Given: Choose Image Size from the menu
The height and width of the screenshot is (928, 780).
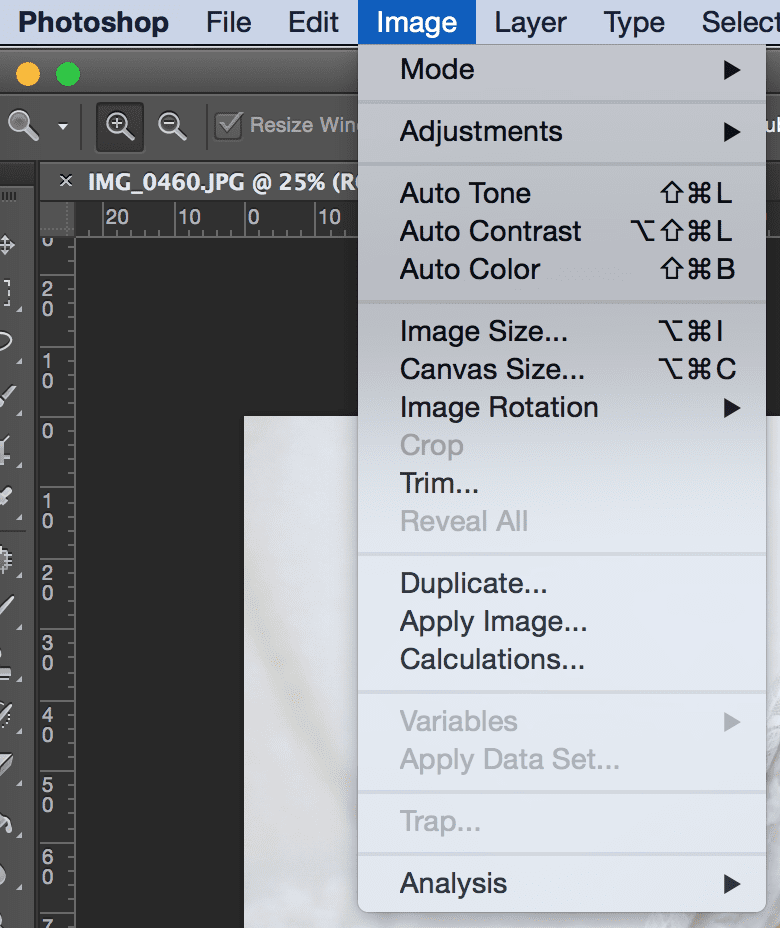Looking at the screenshot, I should coord(562,331).
